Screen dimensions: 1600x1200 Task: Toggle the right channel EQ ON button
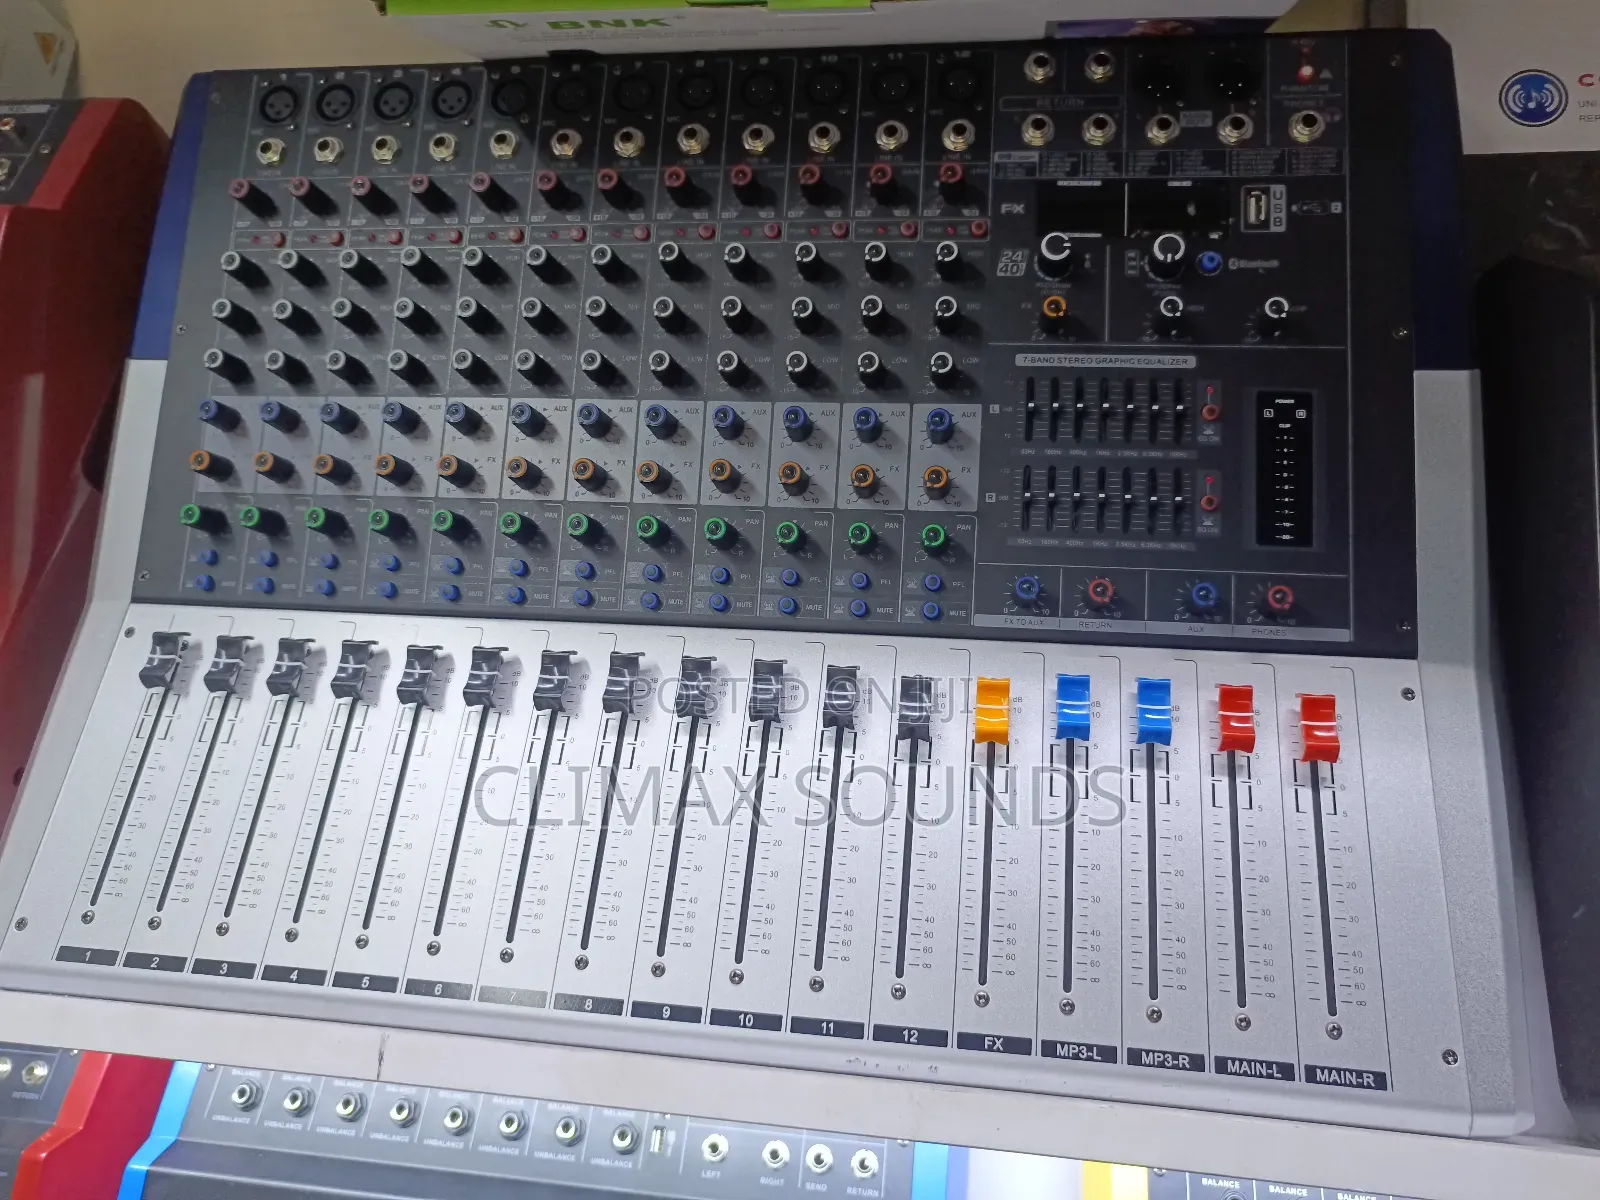coord(1208,503)
